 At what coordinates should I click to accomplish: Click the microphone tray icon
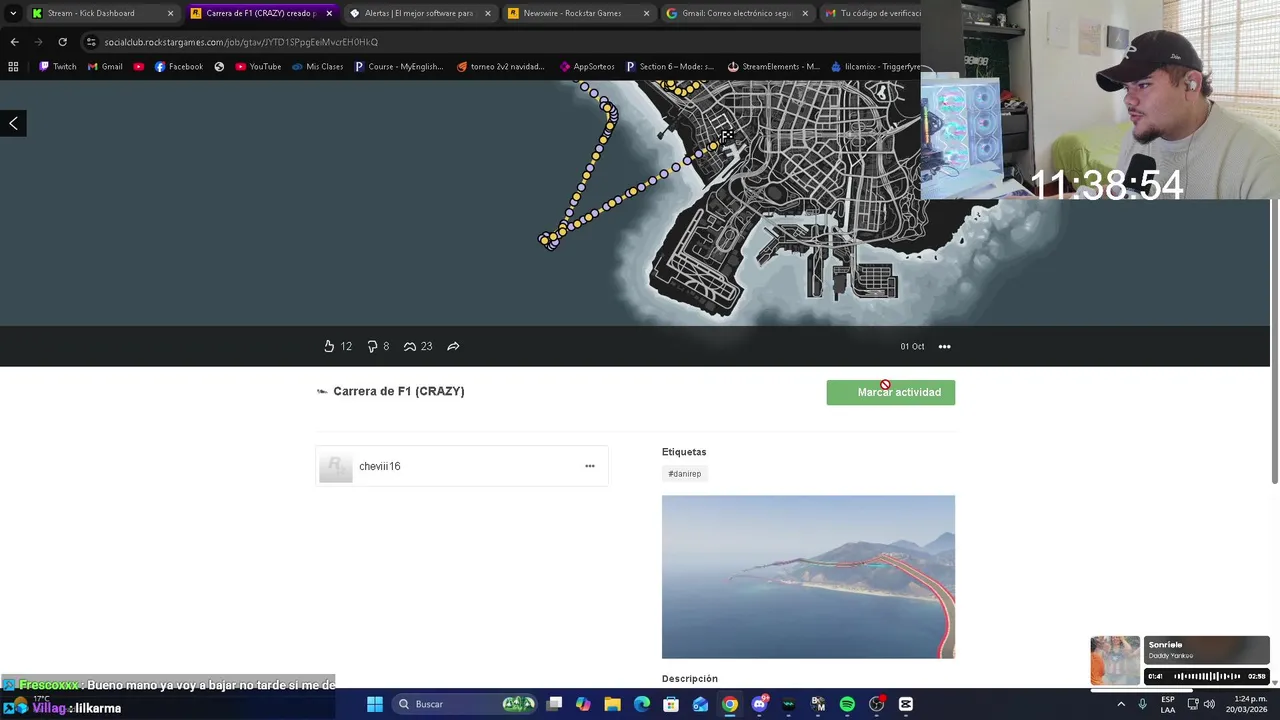pyautogui.click(x=1142, y=704)
